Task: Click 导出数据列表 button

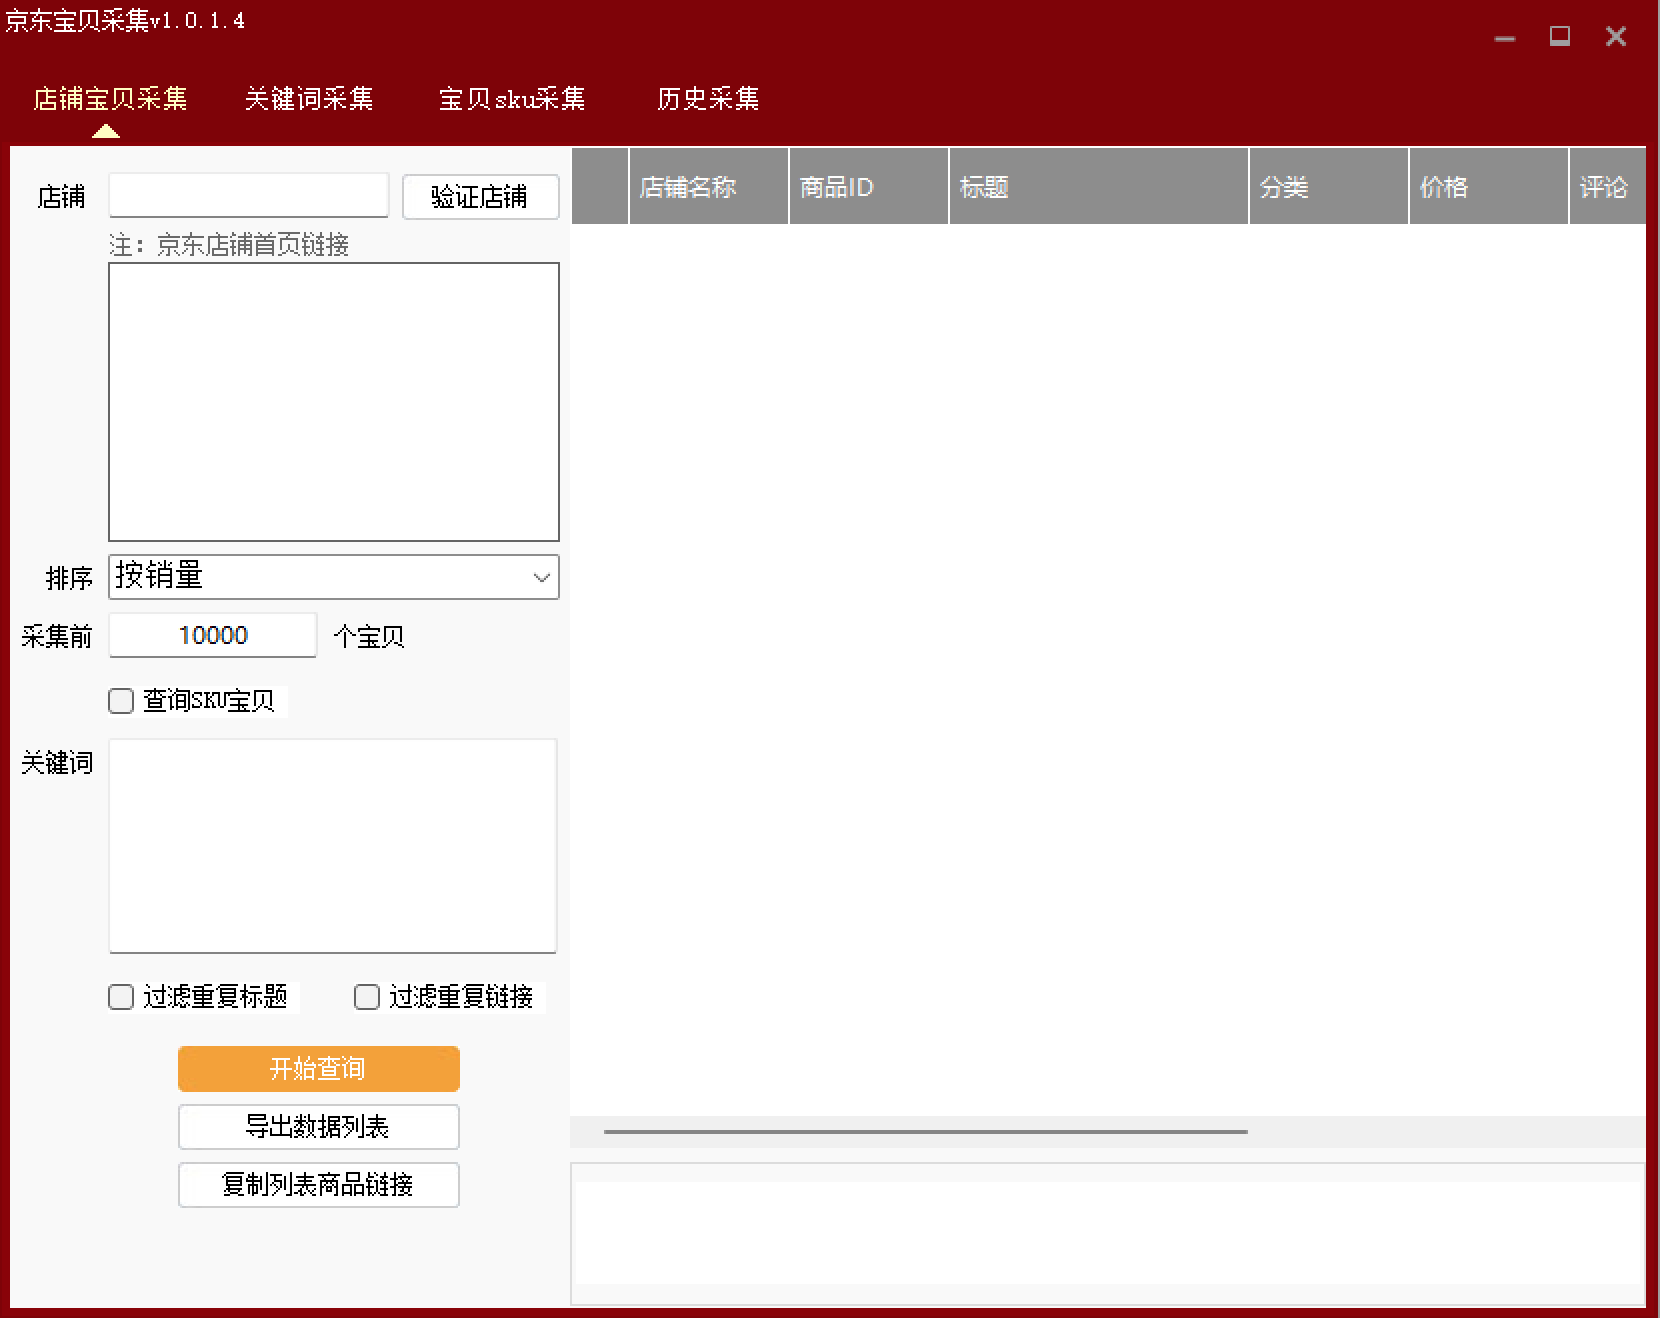Action: (x=319, y=1127)
